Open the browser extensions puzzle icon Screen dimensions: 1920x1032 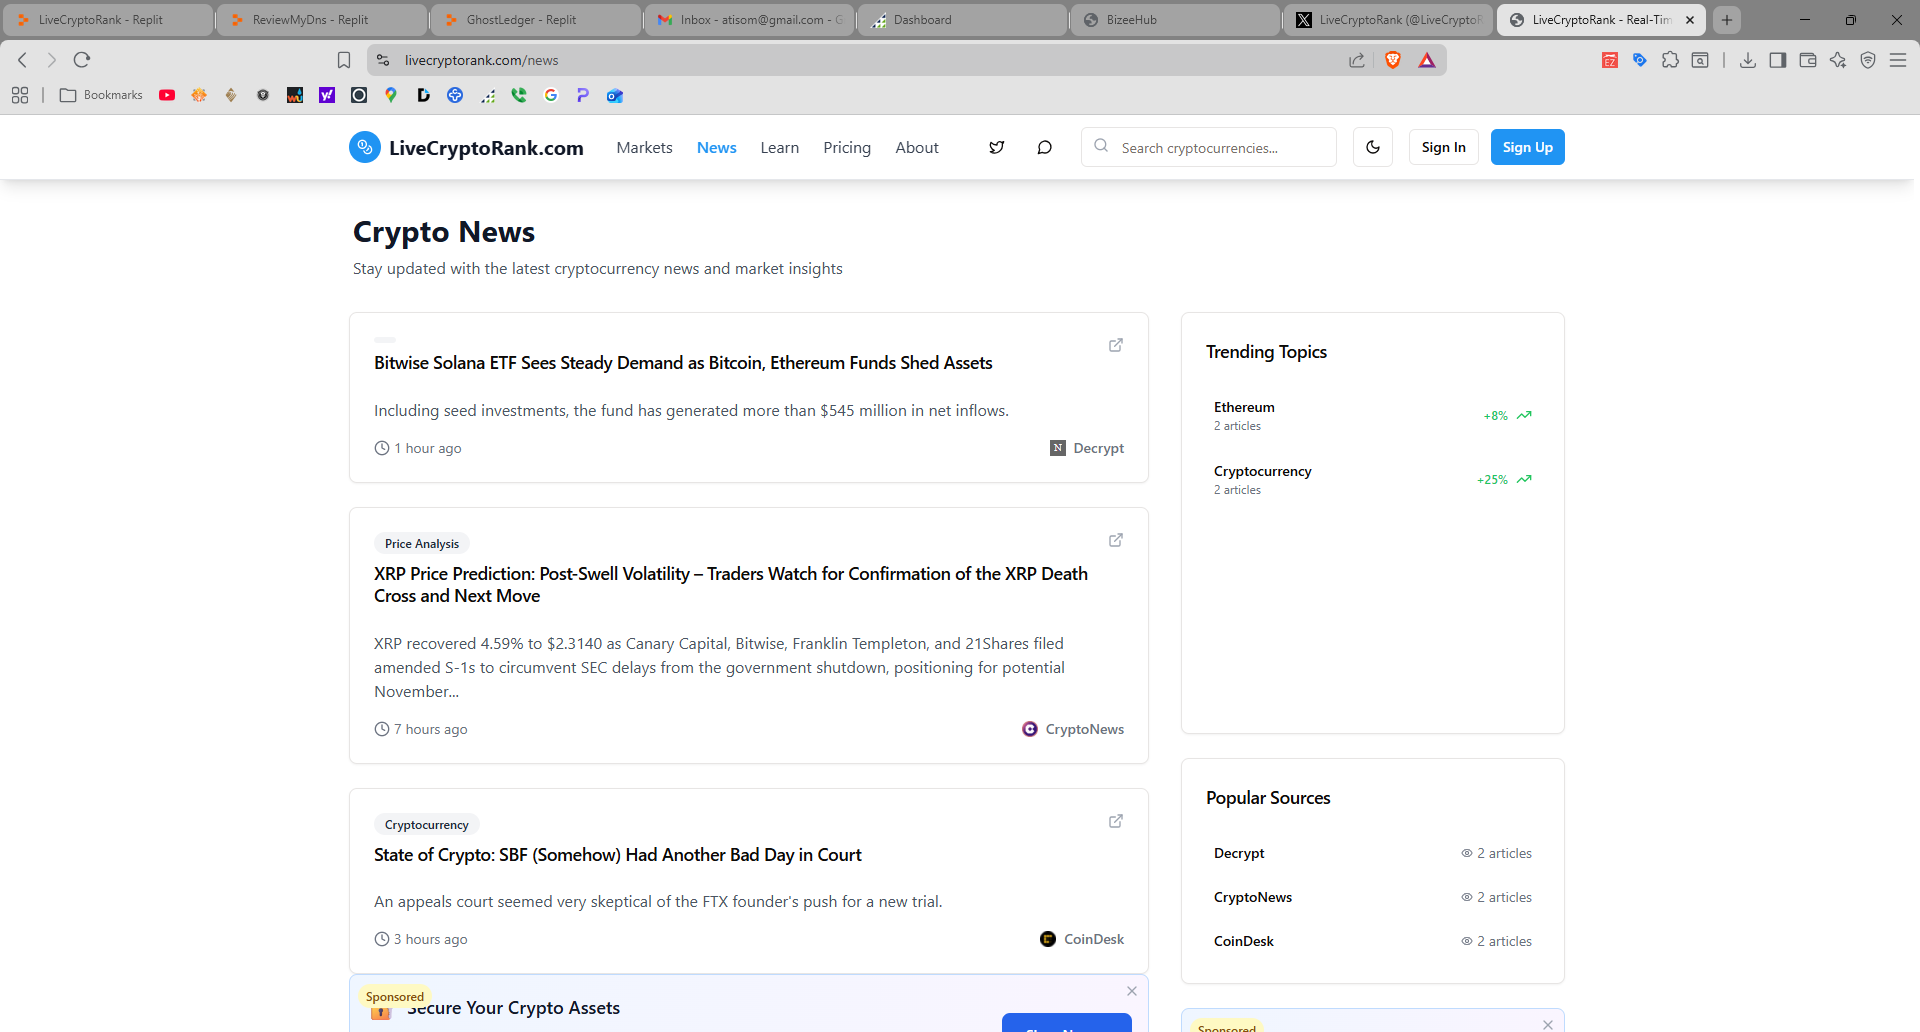(1670, 60)
